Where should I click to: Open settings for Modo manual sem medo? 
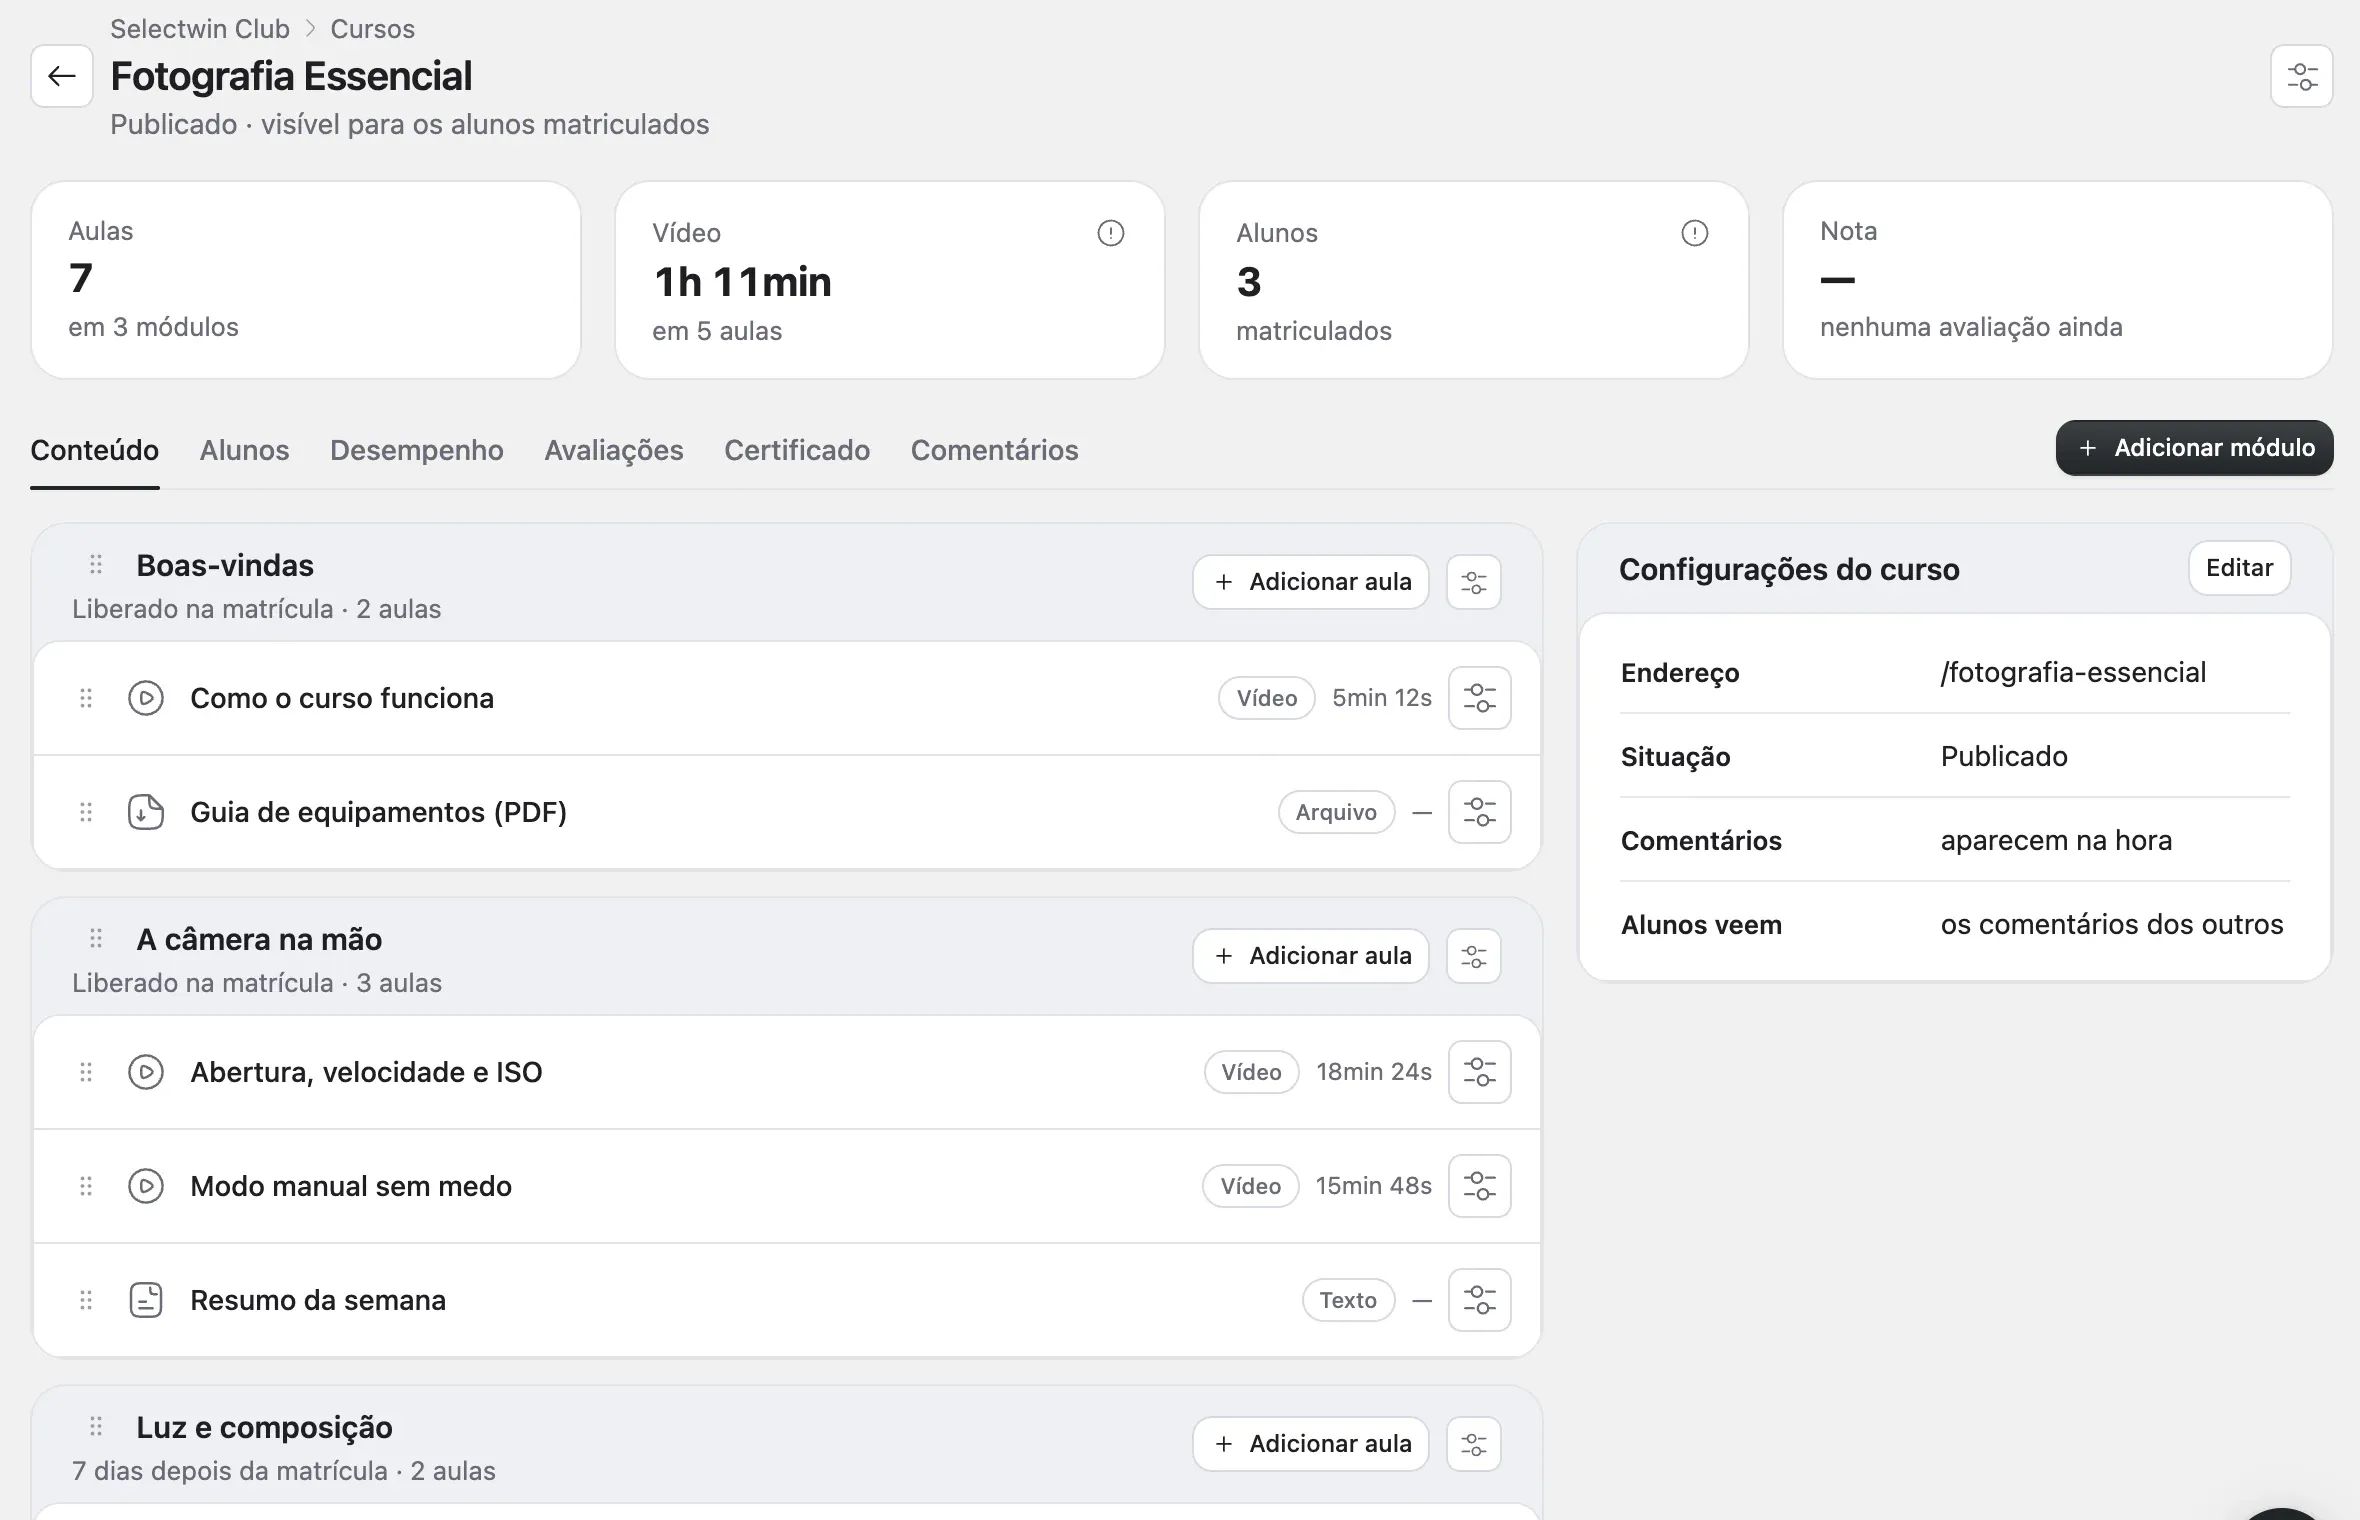coord(1480,1186)
